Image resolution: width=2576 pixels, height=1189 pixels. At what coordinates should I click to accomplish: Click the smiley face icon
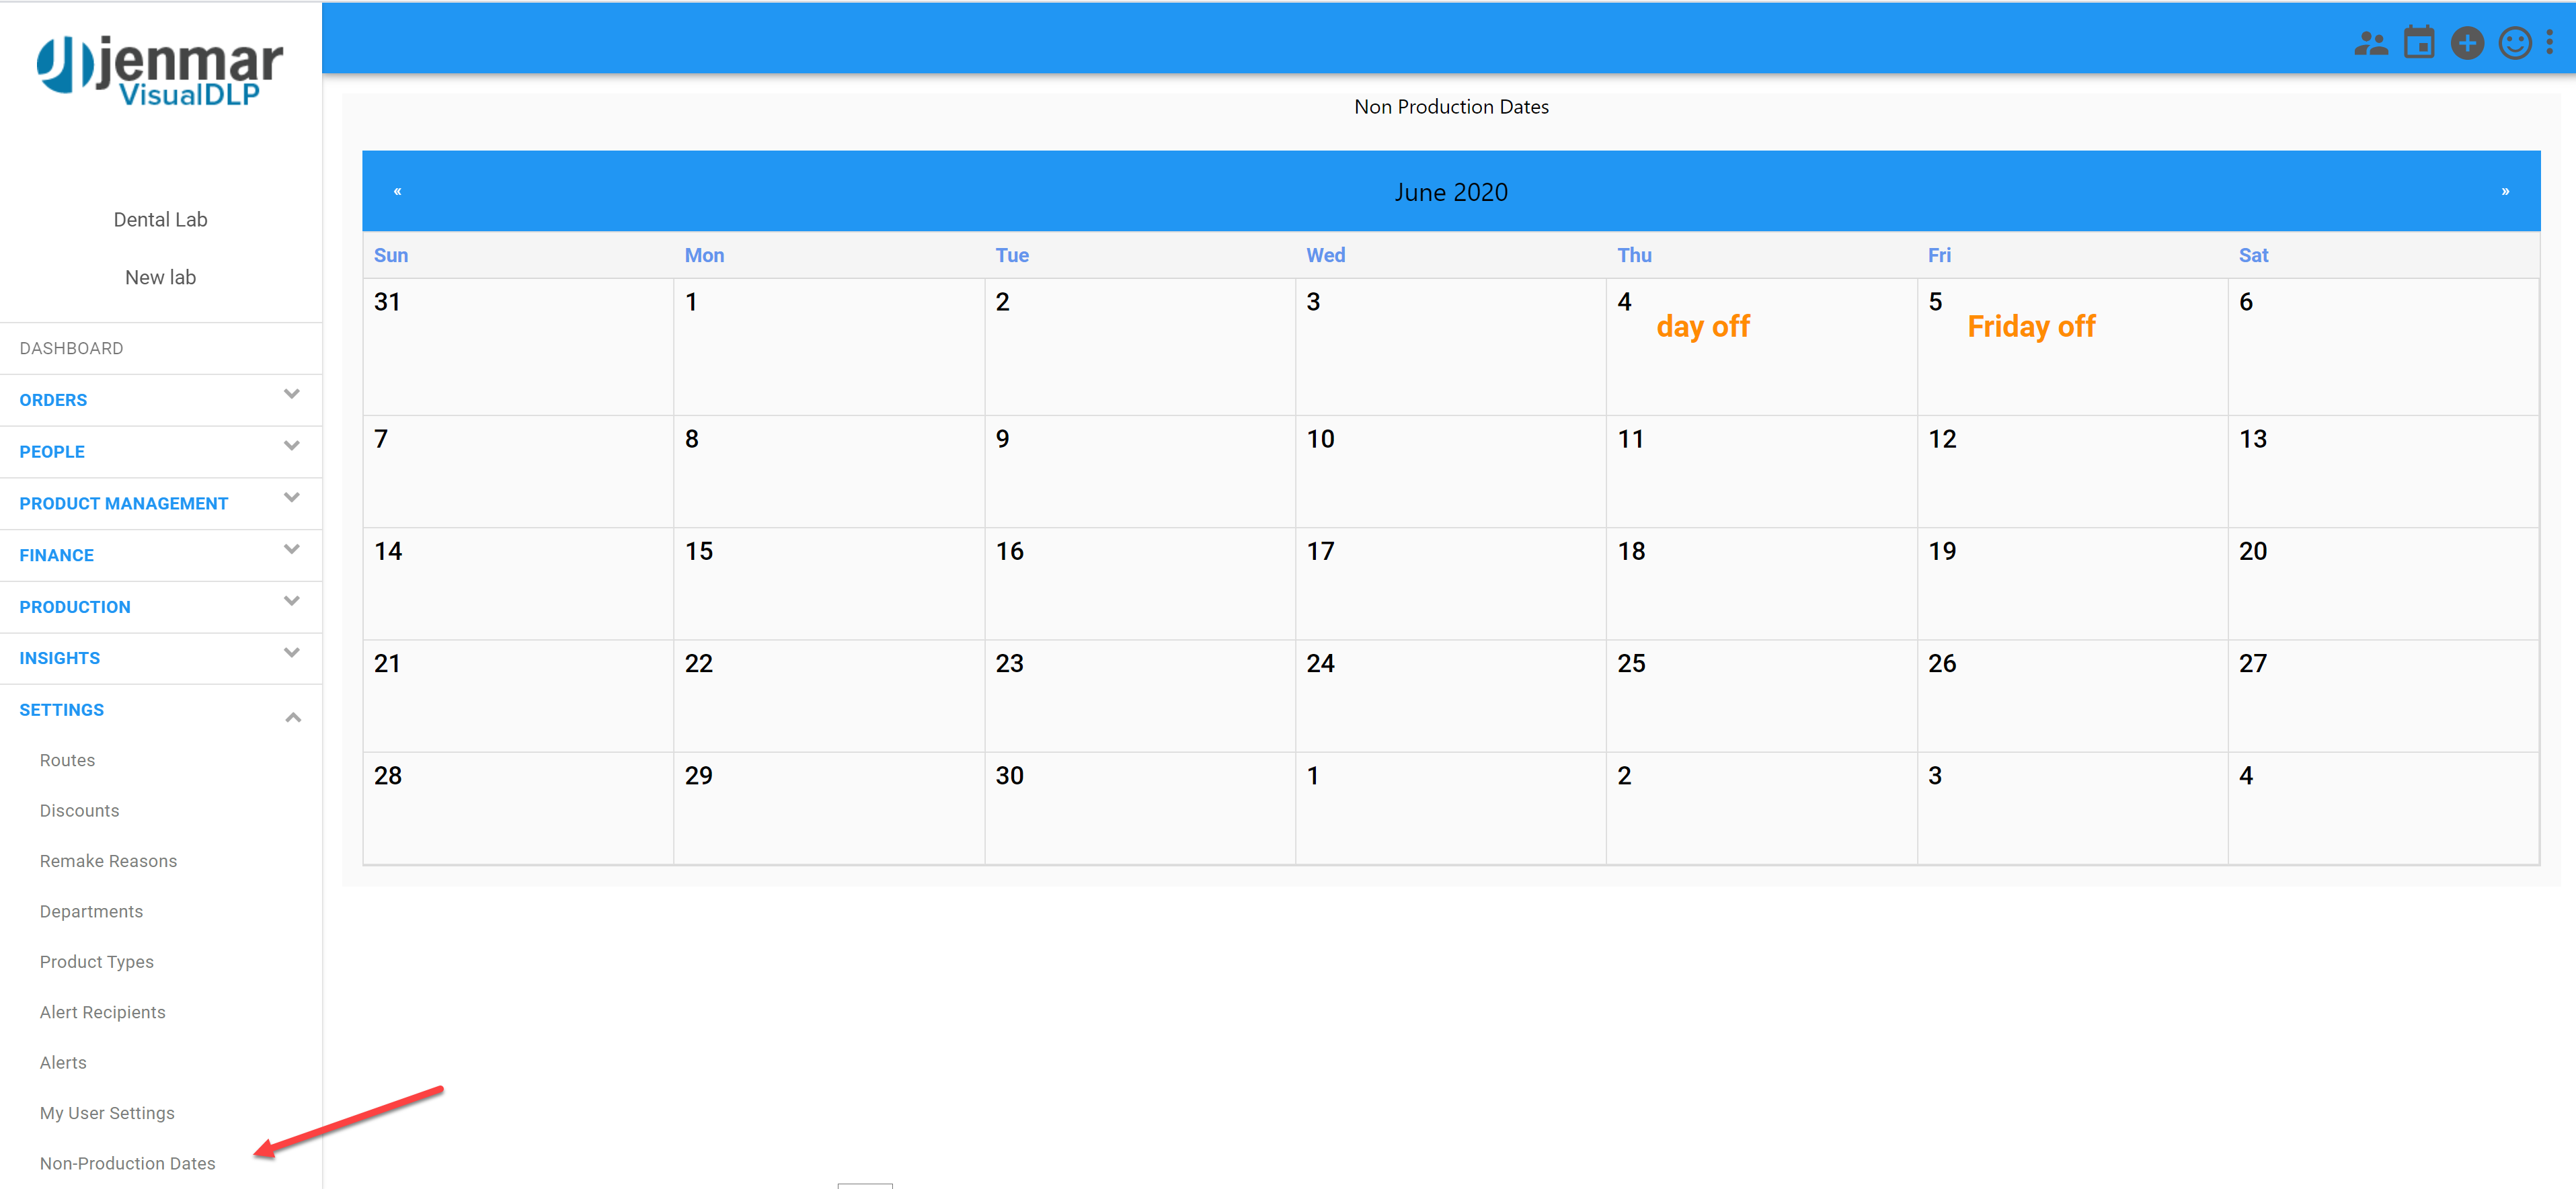[x=2514, y=43]
